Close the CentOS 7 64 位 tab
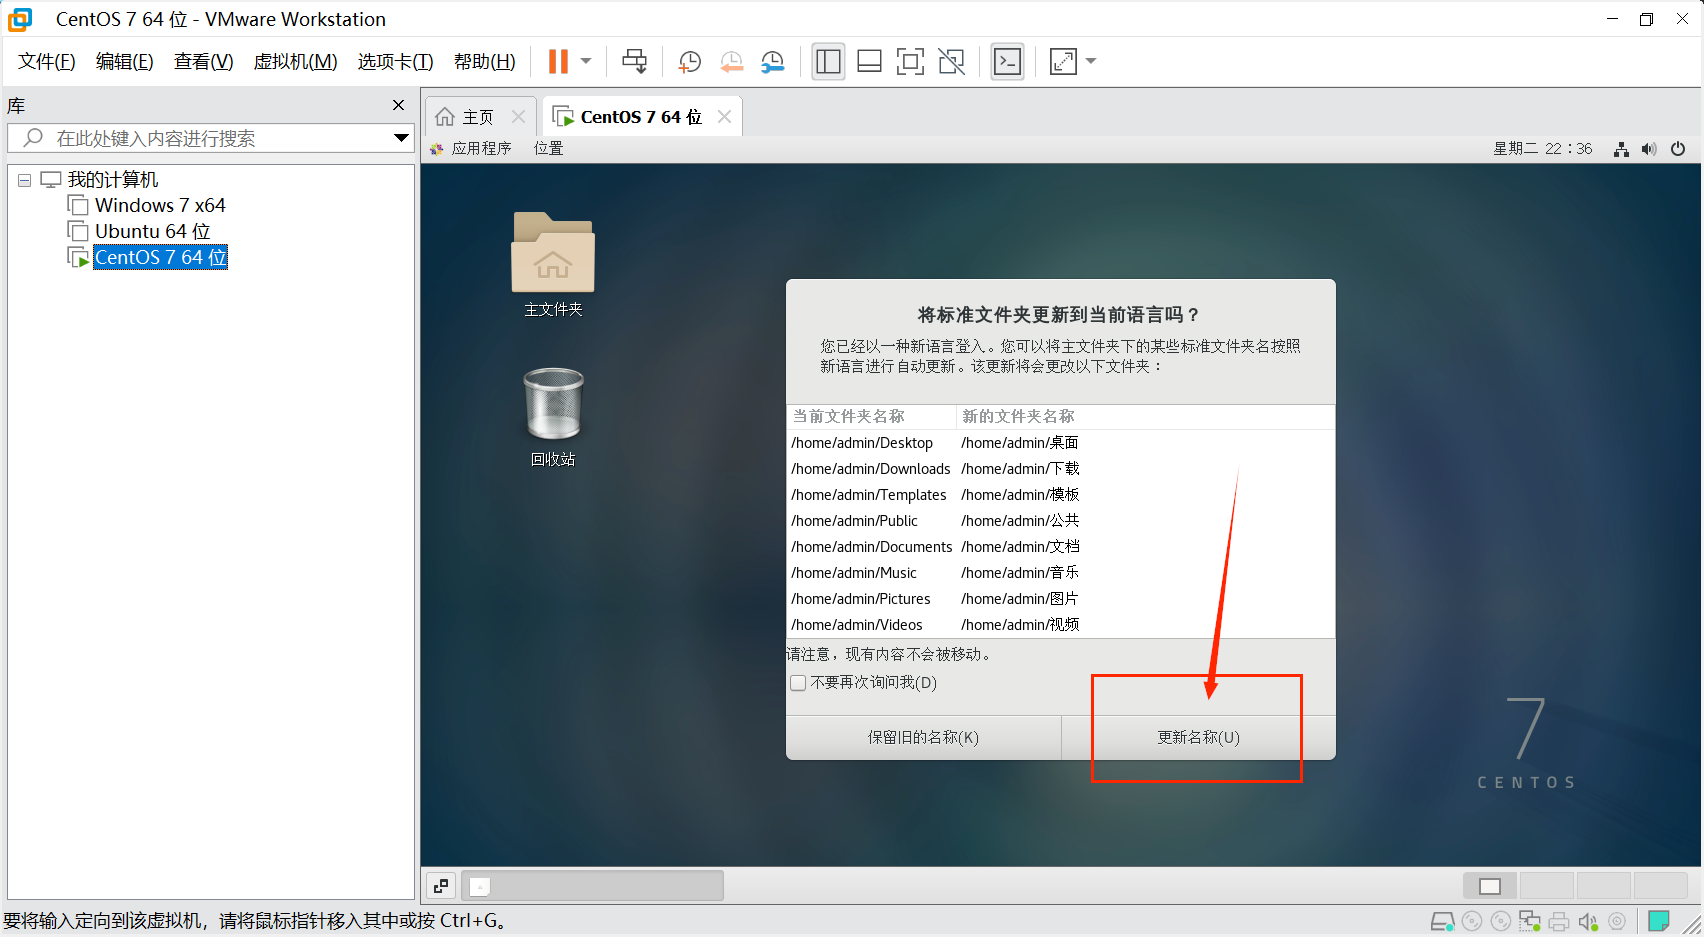This screenshot has height=937, width=1704. pyautogui.click(x=724, y=116)
